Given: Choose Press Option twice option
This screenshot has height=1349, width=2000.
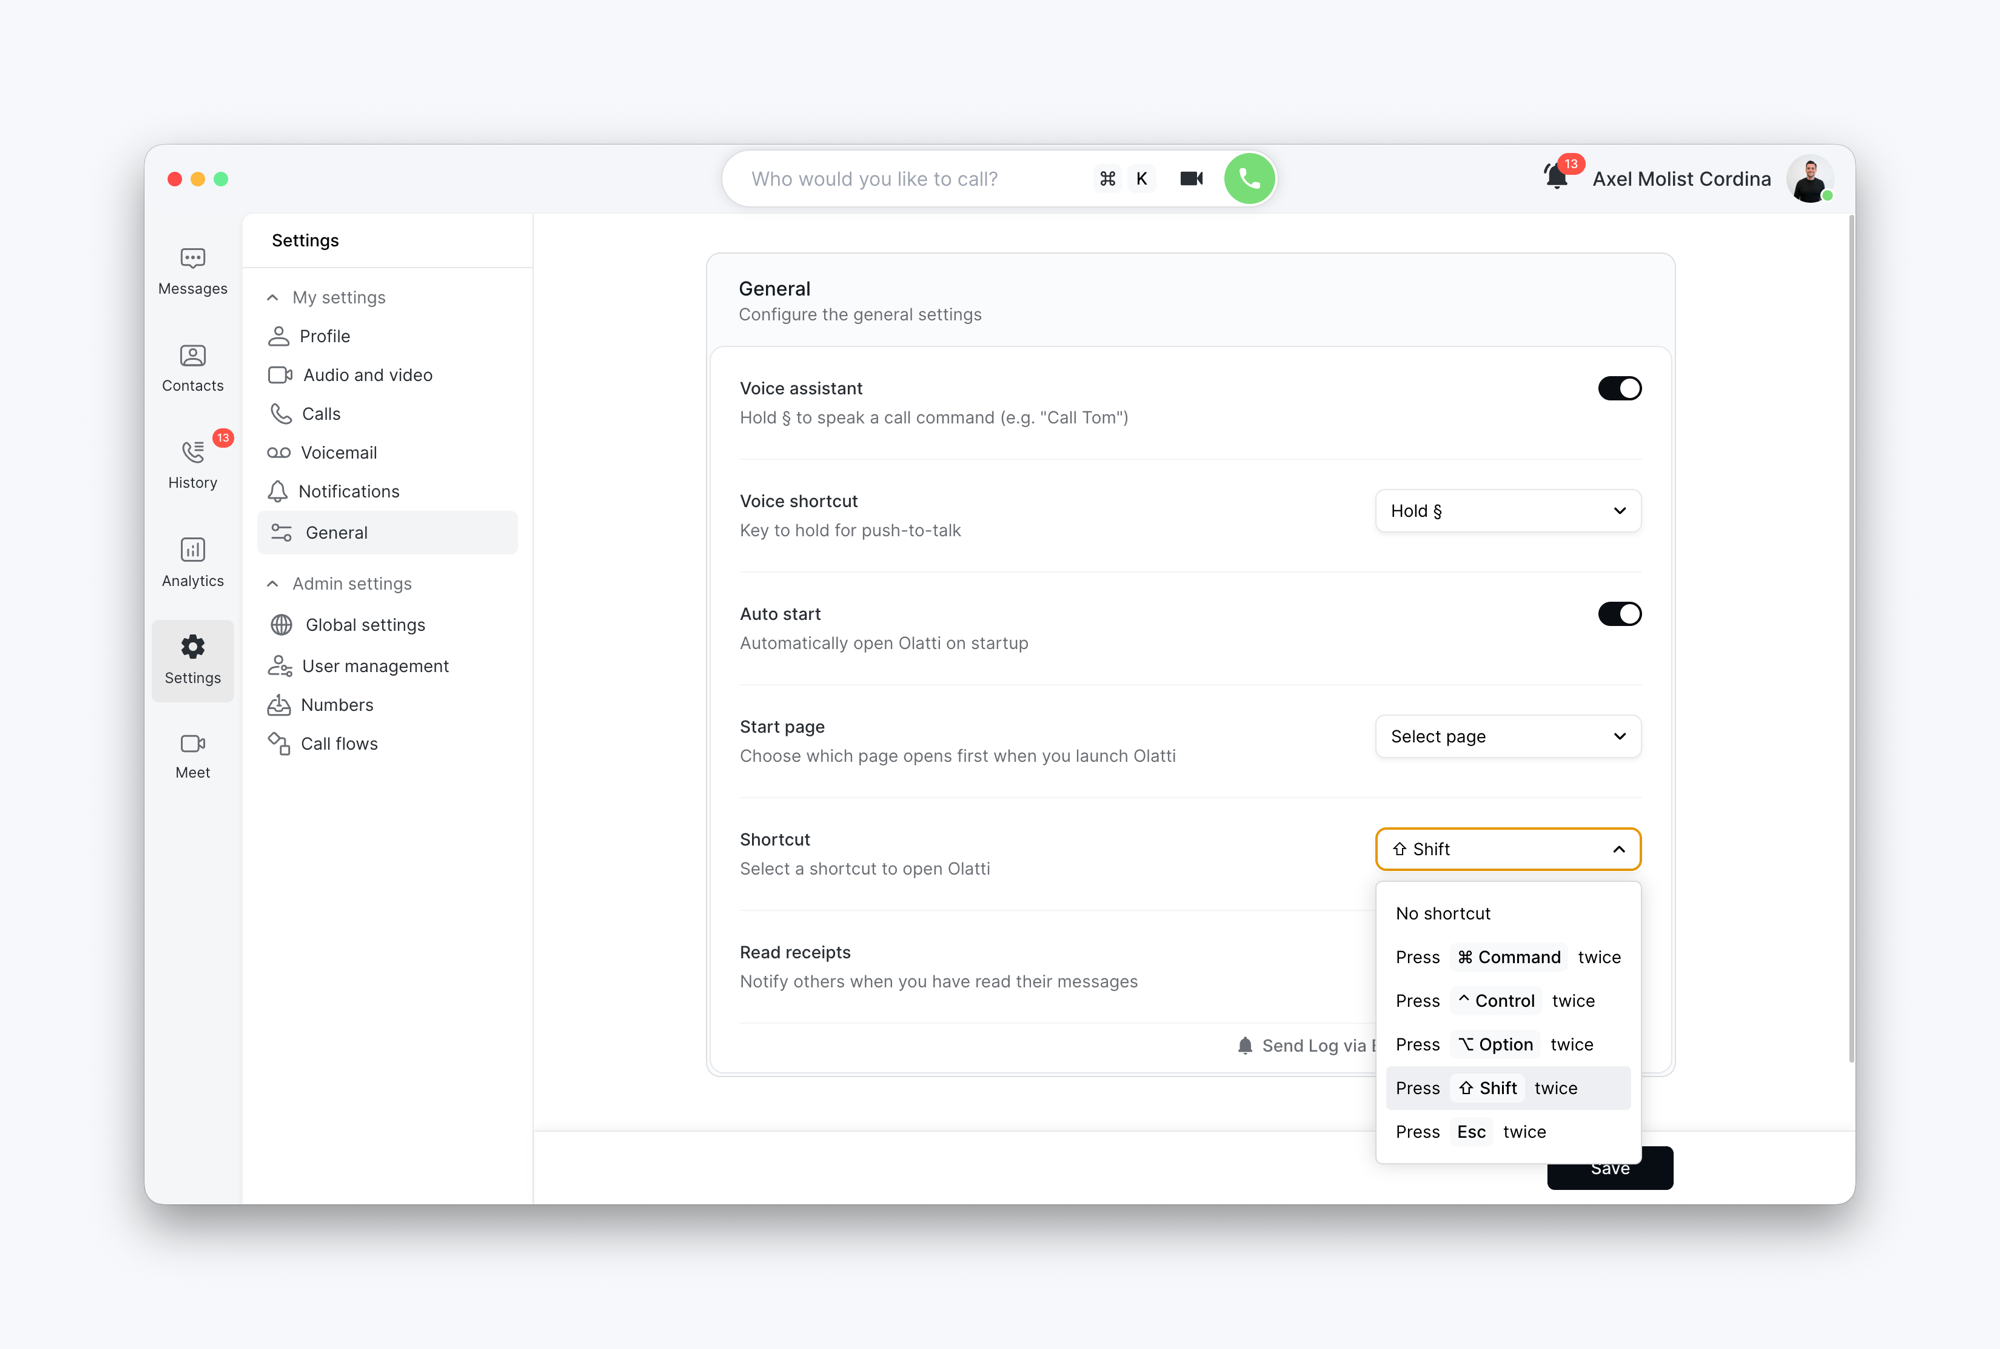Looking at the screenshot, I should [1508, 1044].
